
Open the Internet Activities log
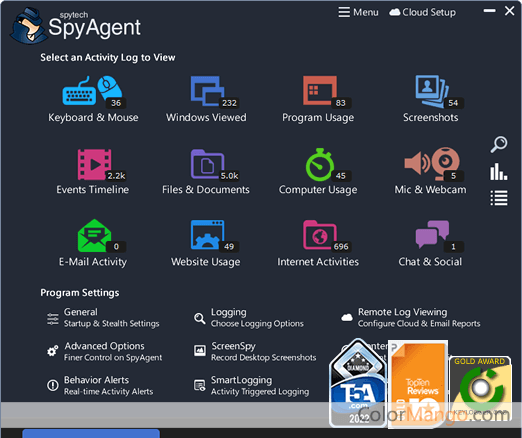coord(318,243)
